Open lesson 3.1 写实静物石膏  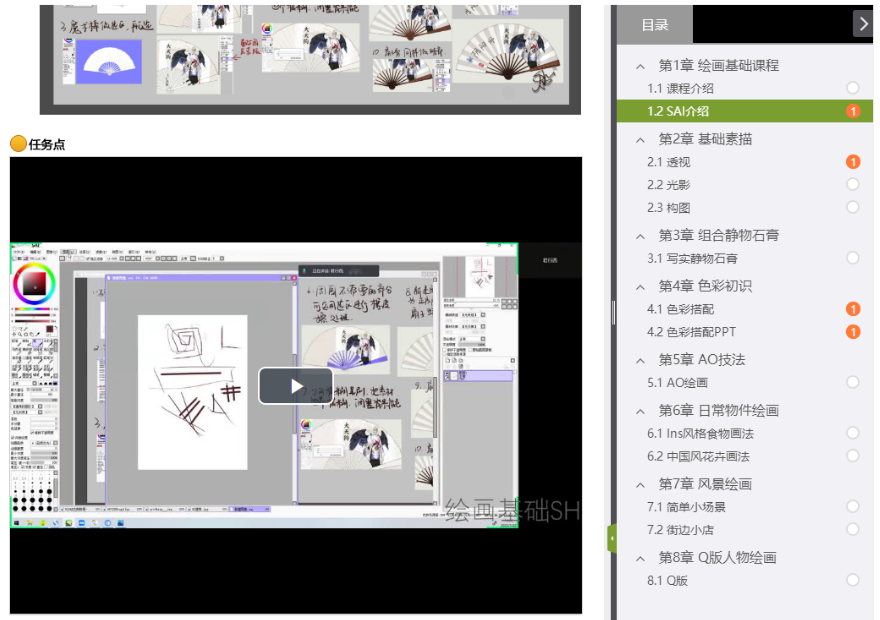696,258
